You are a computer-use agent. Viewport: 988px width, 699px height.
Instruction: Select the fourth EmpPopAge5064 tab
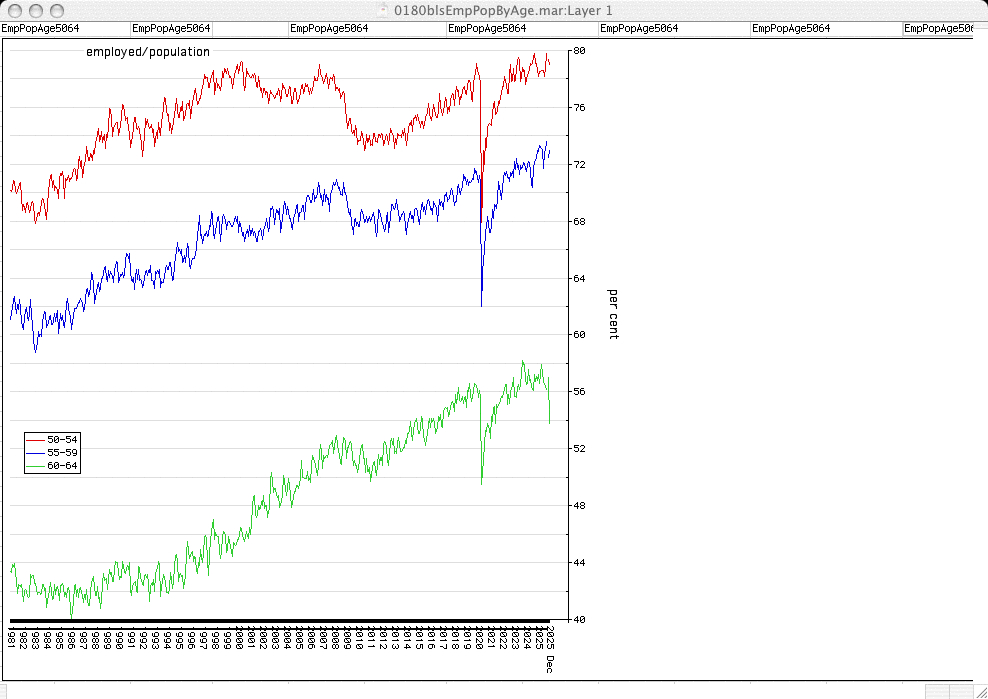click(x=488, y=29)
